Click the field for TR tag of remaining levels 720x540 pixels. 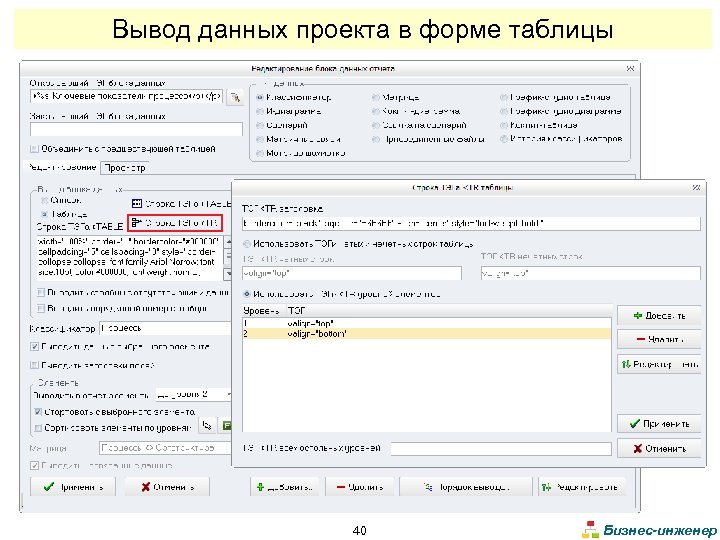point(501,449)
